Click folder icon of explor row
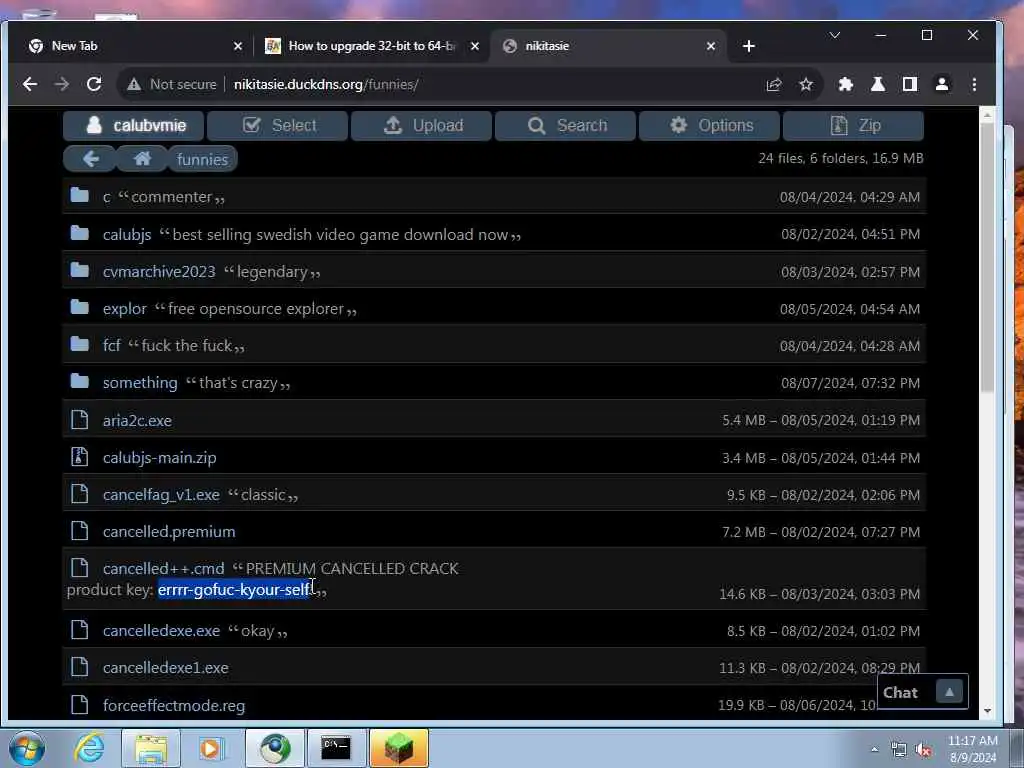The height and width of the screenshot is (768, 1024). coord(80,307)
